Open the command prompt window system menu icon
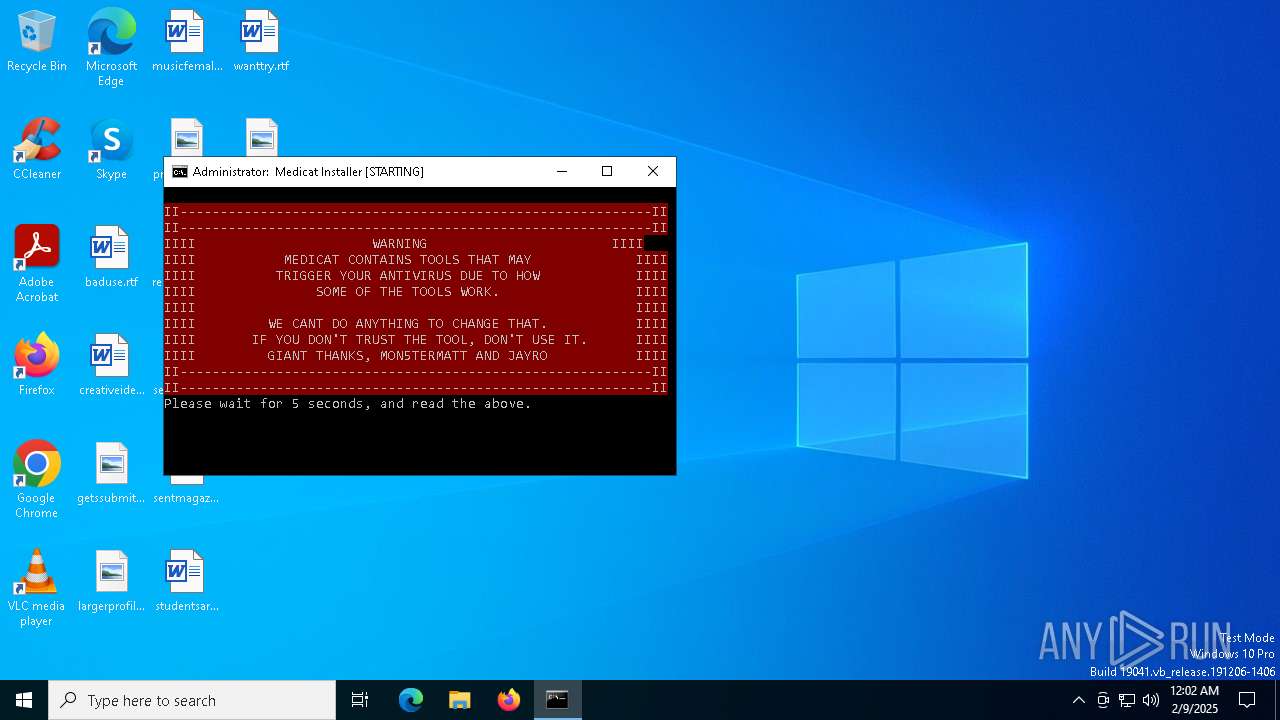Viewport: 1280px width, 720px height. pos(180,172)
